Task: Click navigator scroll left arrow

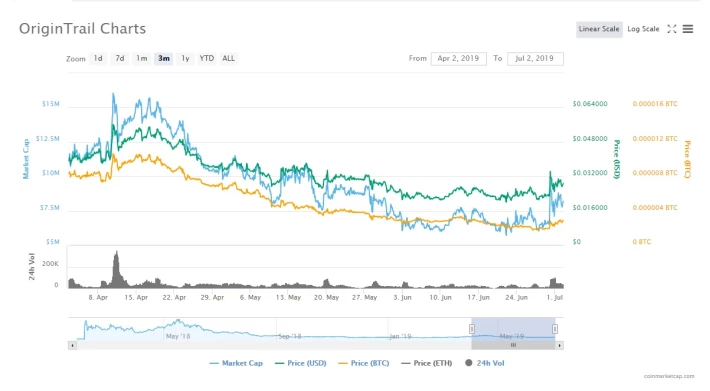Action: coord(72,345)
